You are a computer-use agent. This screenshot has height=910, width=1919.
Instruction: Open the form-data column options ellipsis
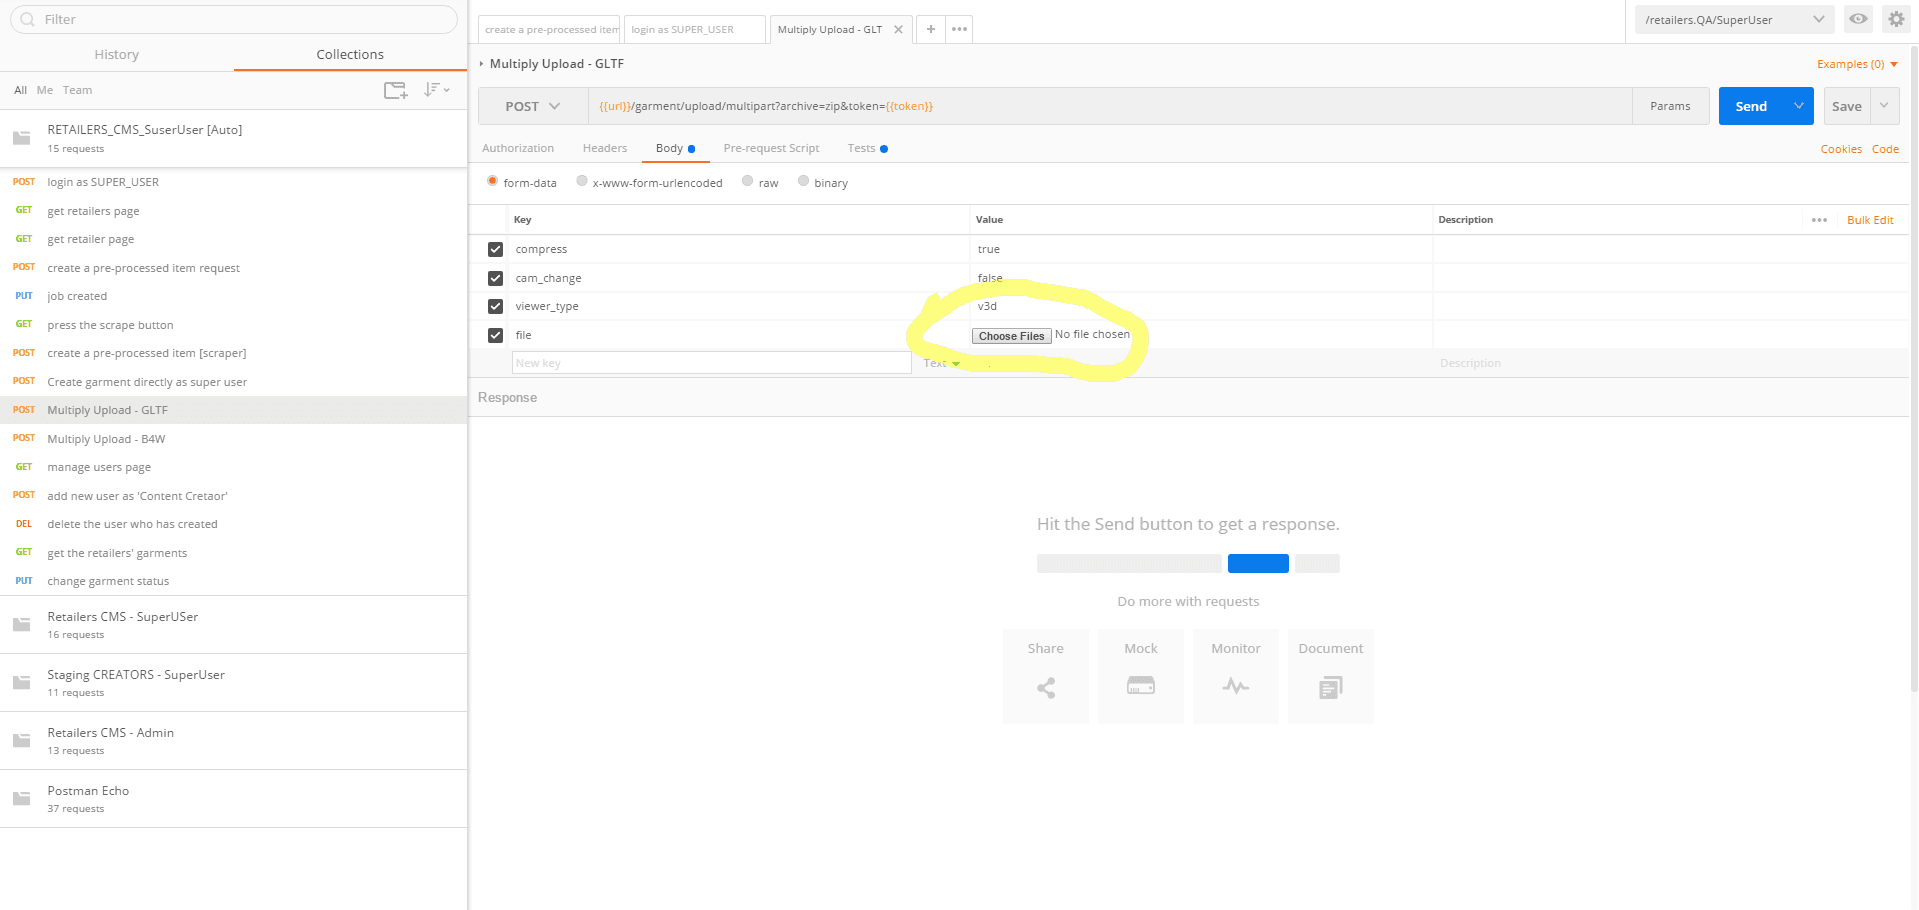click(1819, 220)
